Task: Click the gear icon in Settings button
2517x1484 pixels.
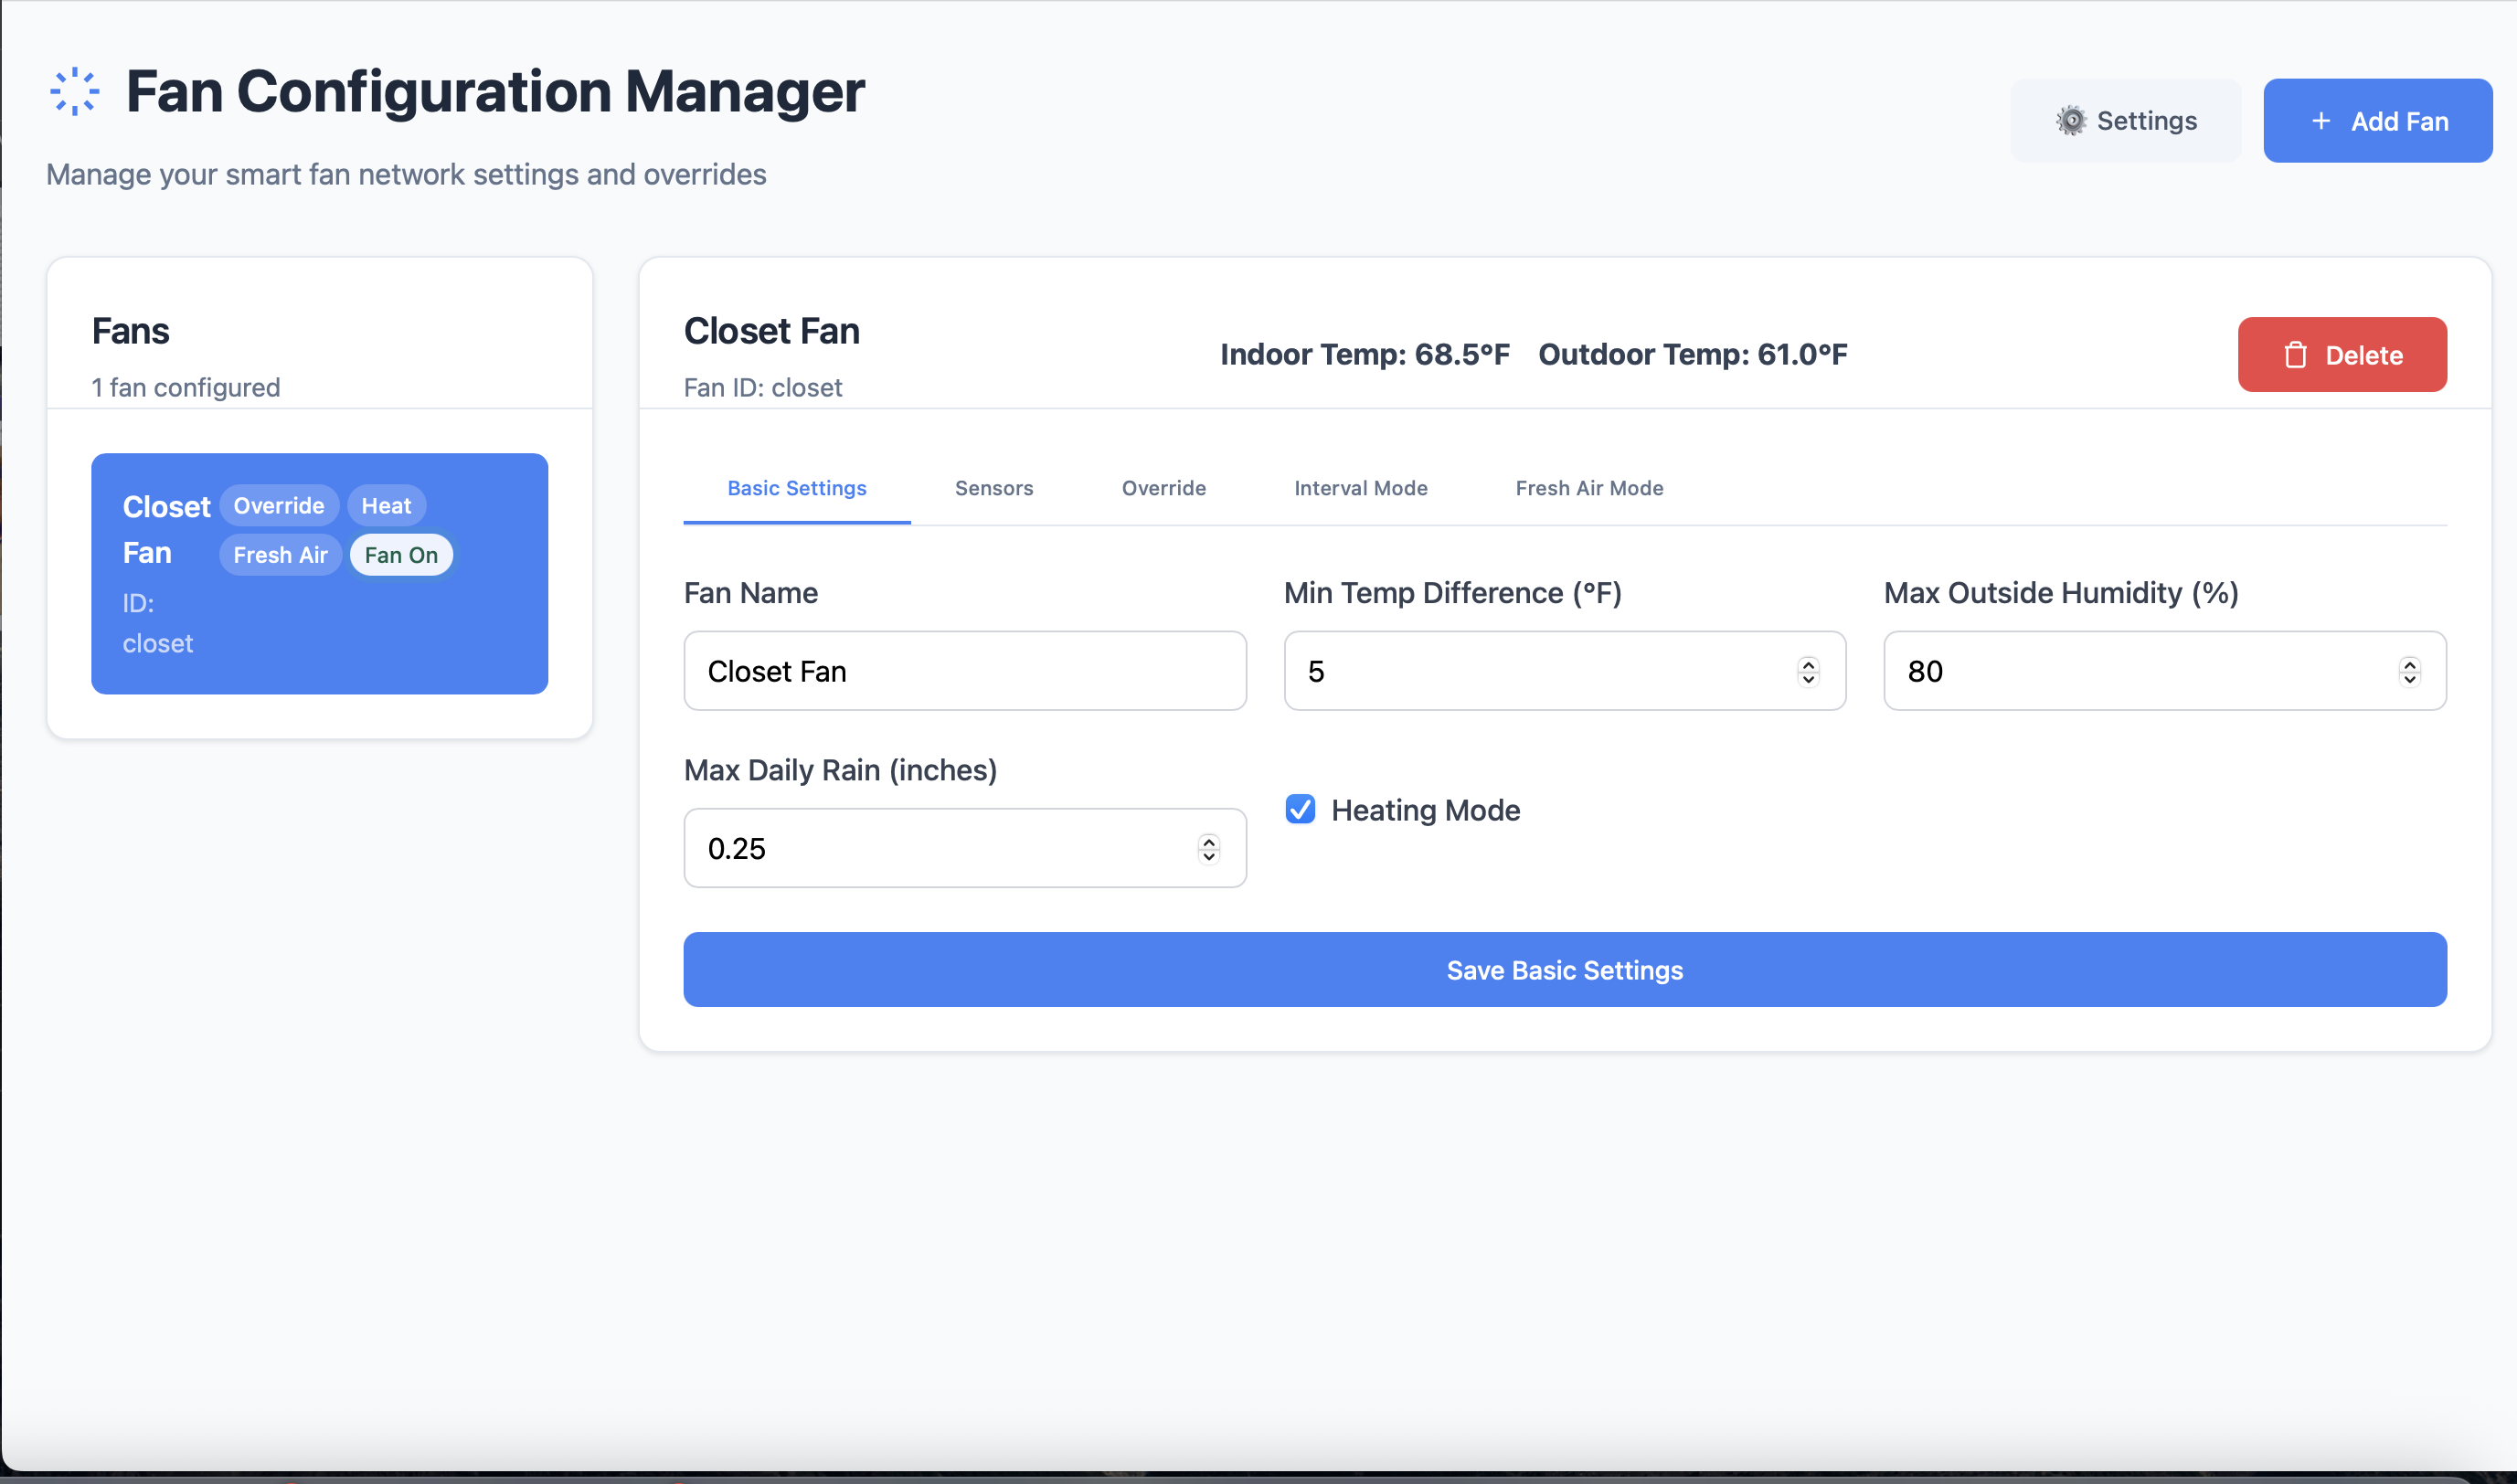Action: [x=2071, y=121]
